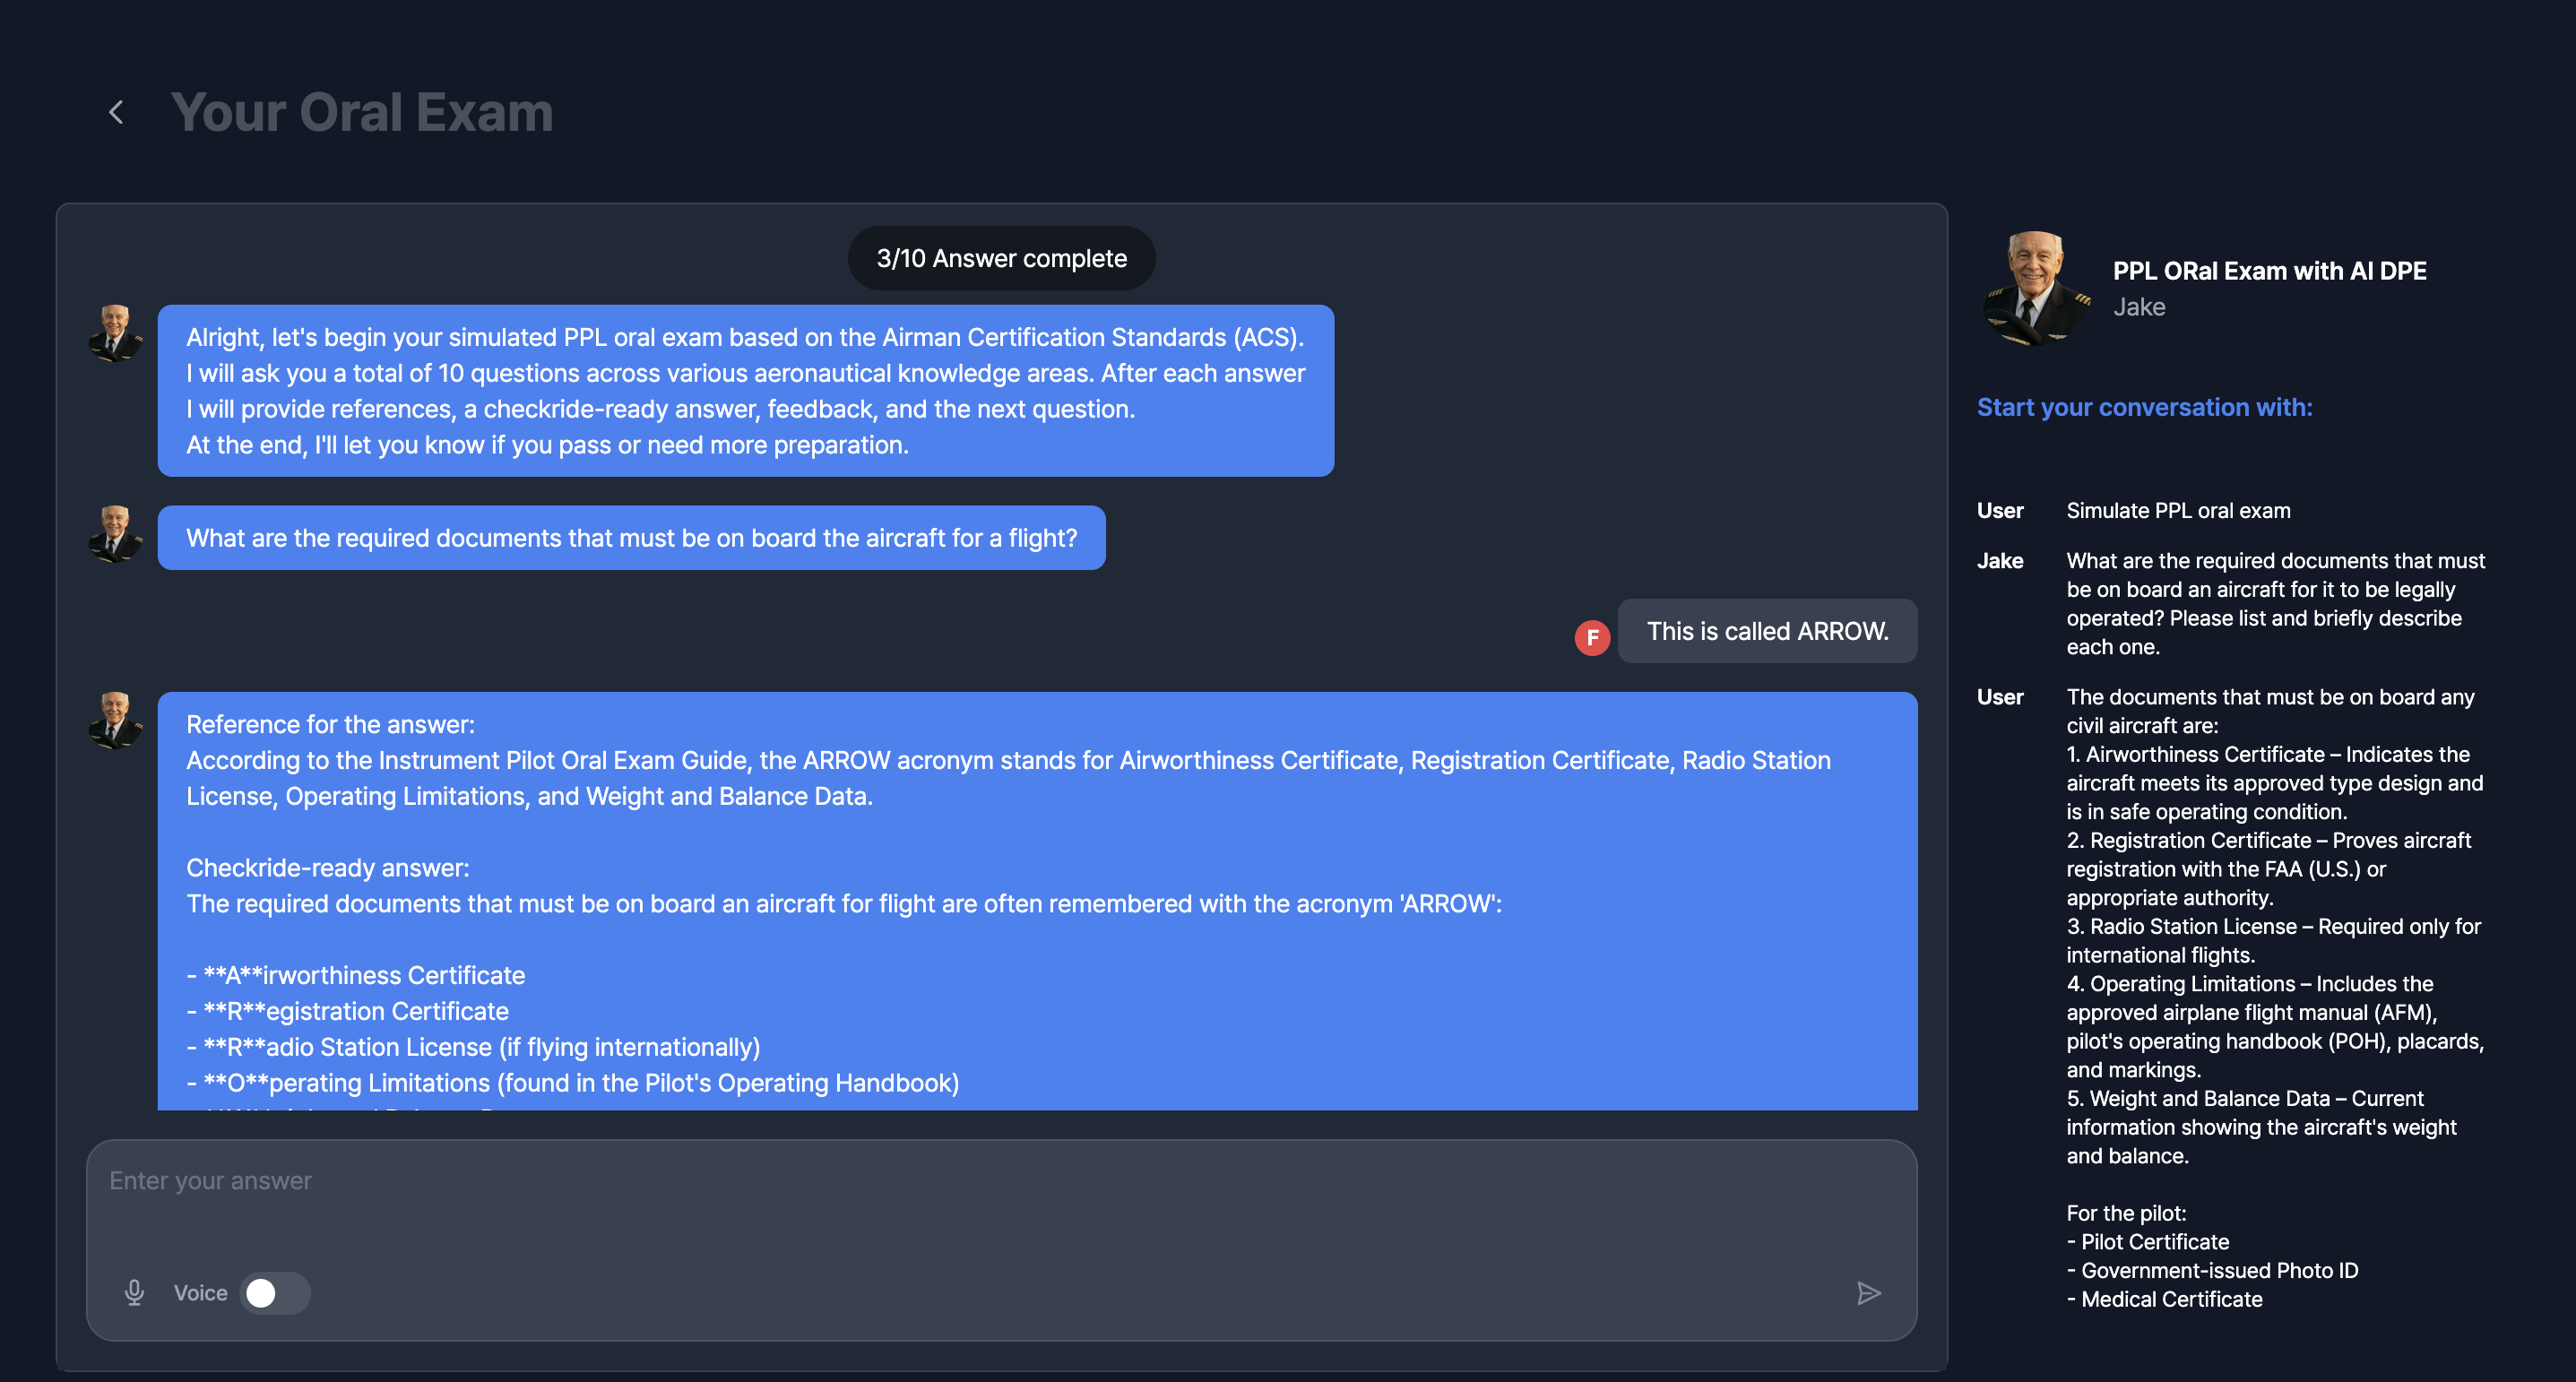Click the Start your conversation with heading
Viewport: 2576px width, 1382px height.
(2144, 407)
